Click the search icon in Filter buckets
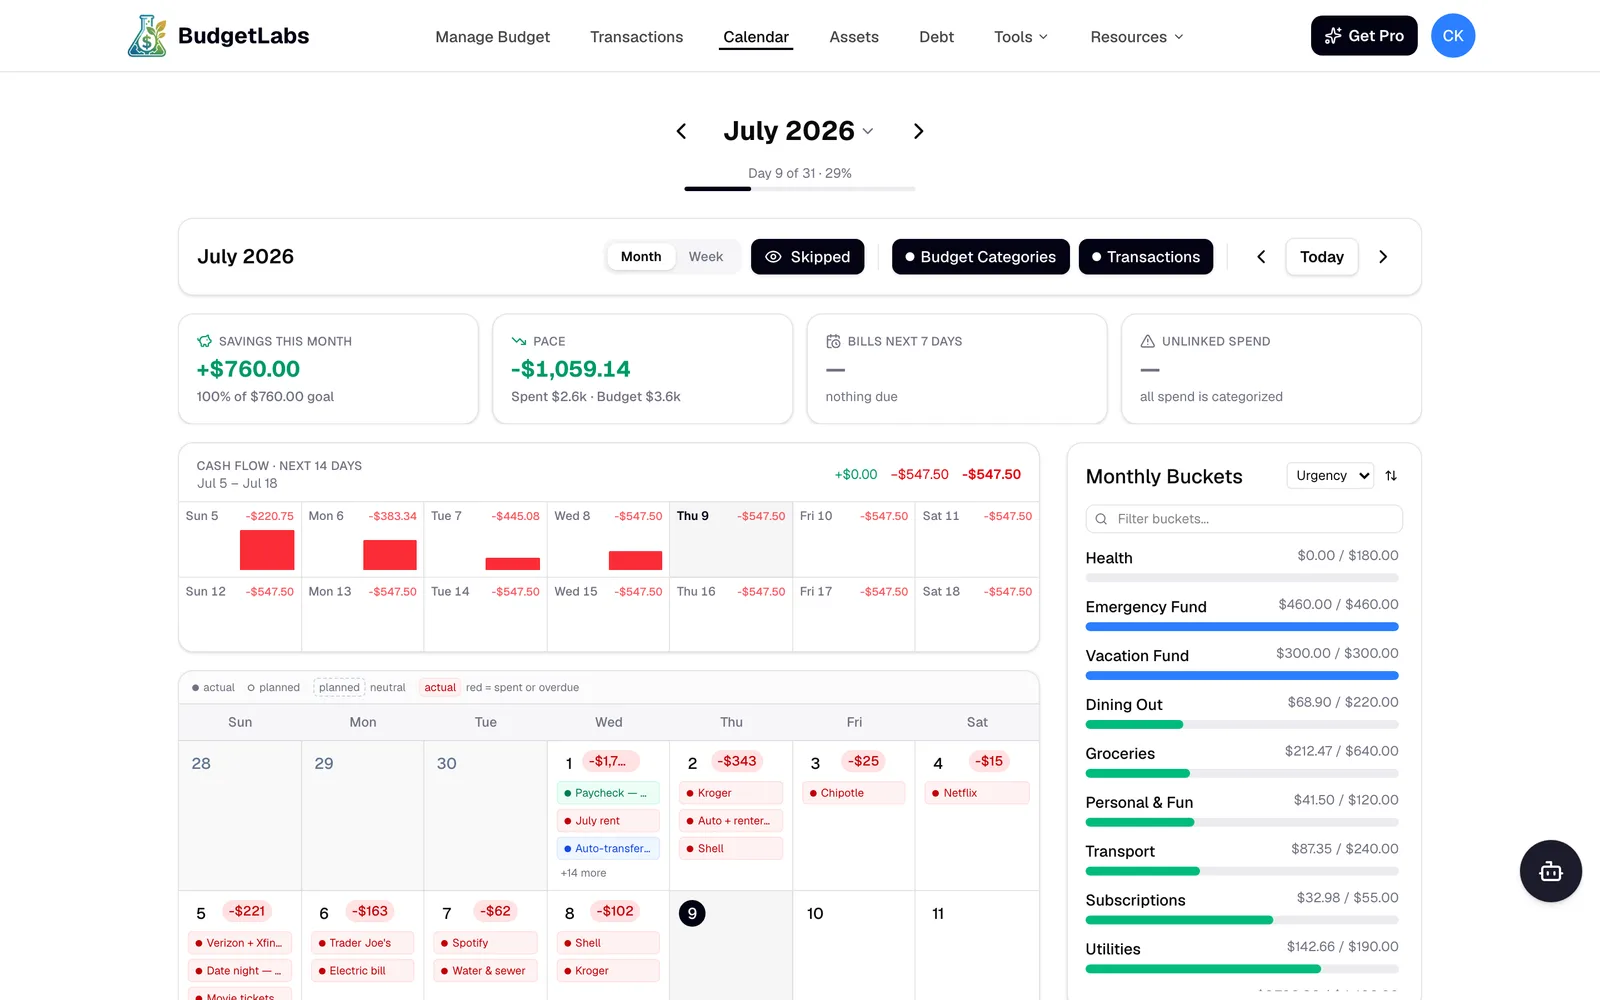 click(1101, 519)
